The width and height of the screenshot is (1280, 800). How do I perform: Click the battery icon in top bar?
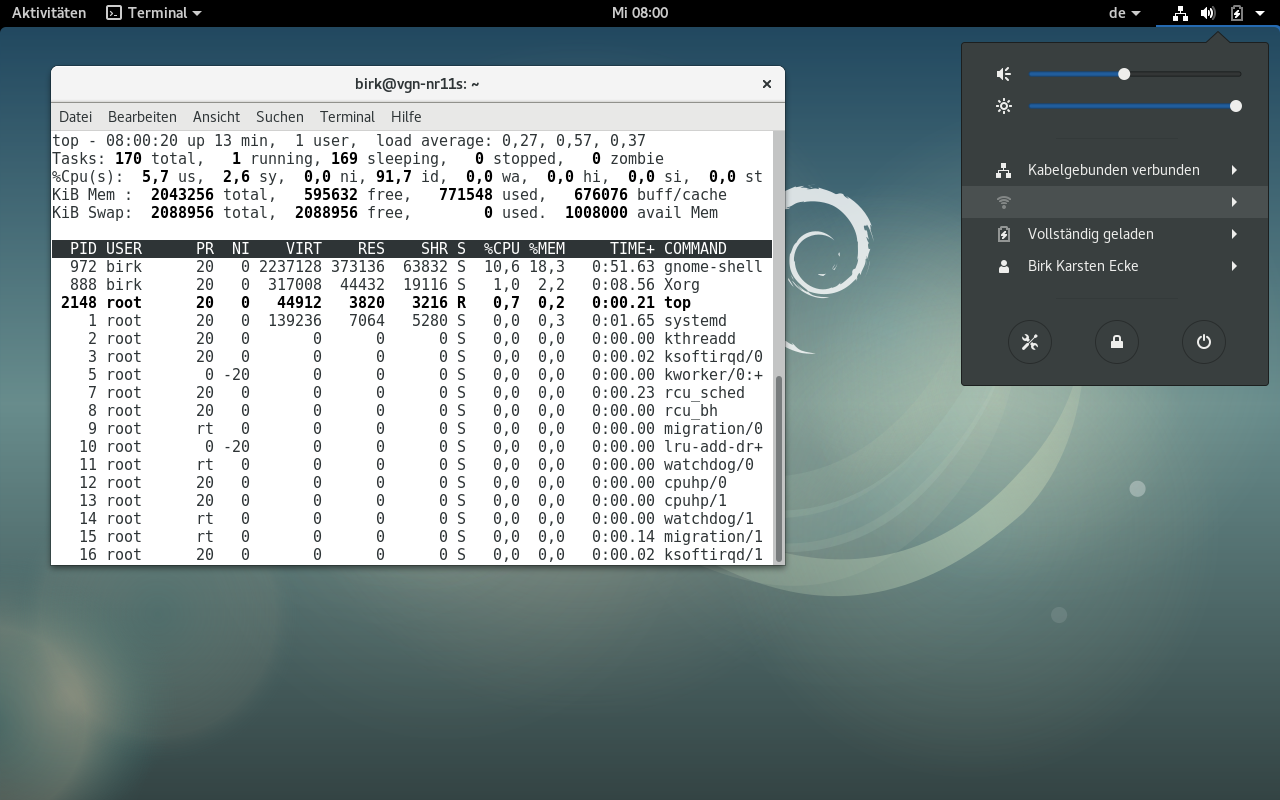(x=1237, y=13)
